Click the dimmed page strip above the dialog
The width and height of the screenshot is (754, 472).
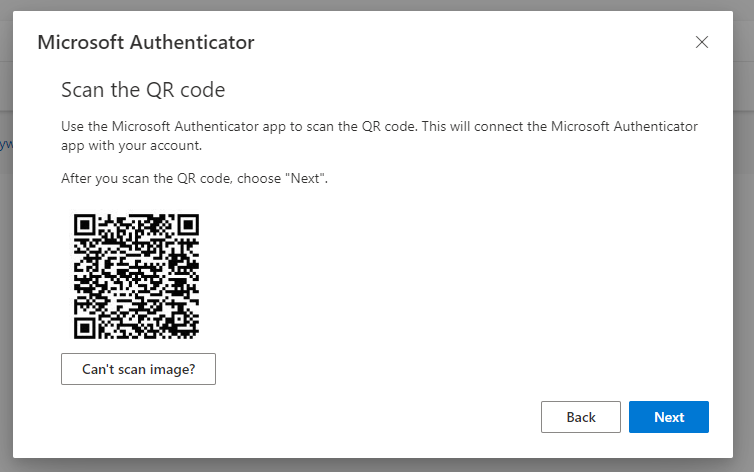(377, 5)
